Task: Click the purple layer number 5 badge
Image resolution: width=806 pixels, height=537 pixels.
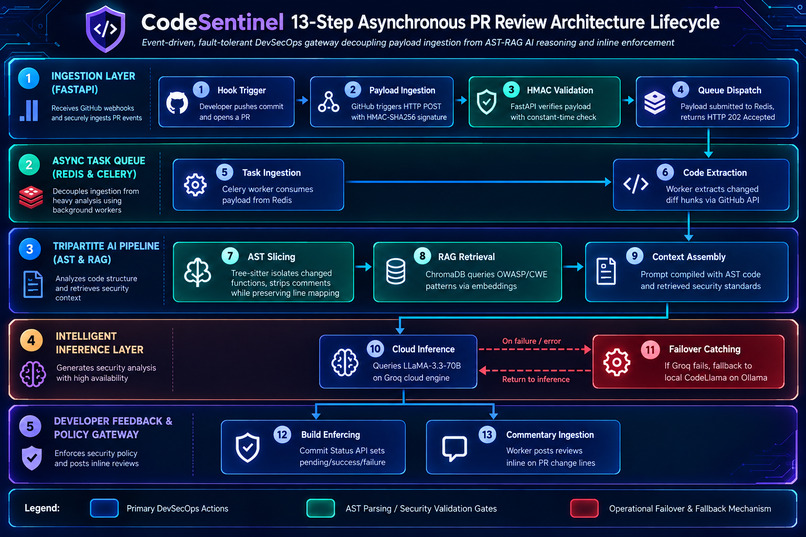Action: pyautogui.click(x=30, y=426)
